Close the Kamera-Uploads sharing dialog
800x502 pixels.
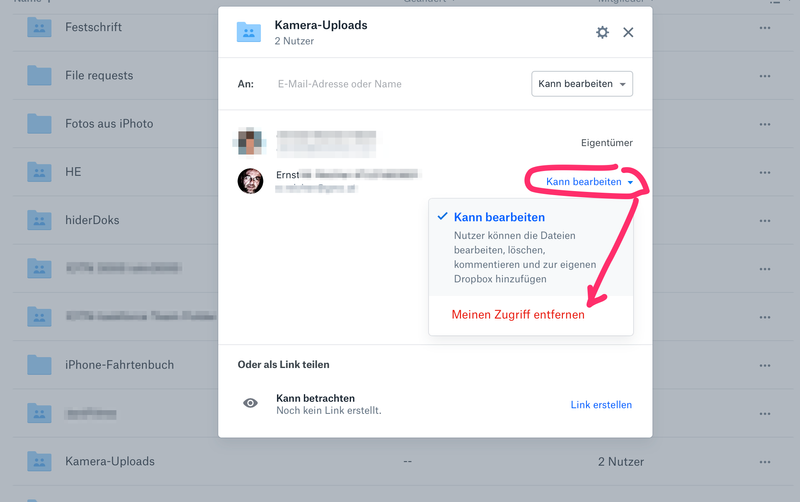click(628, 32)
